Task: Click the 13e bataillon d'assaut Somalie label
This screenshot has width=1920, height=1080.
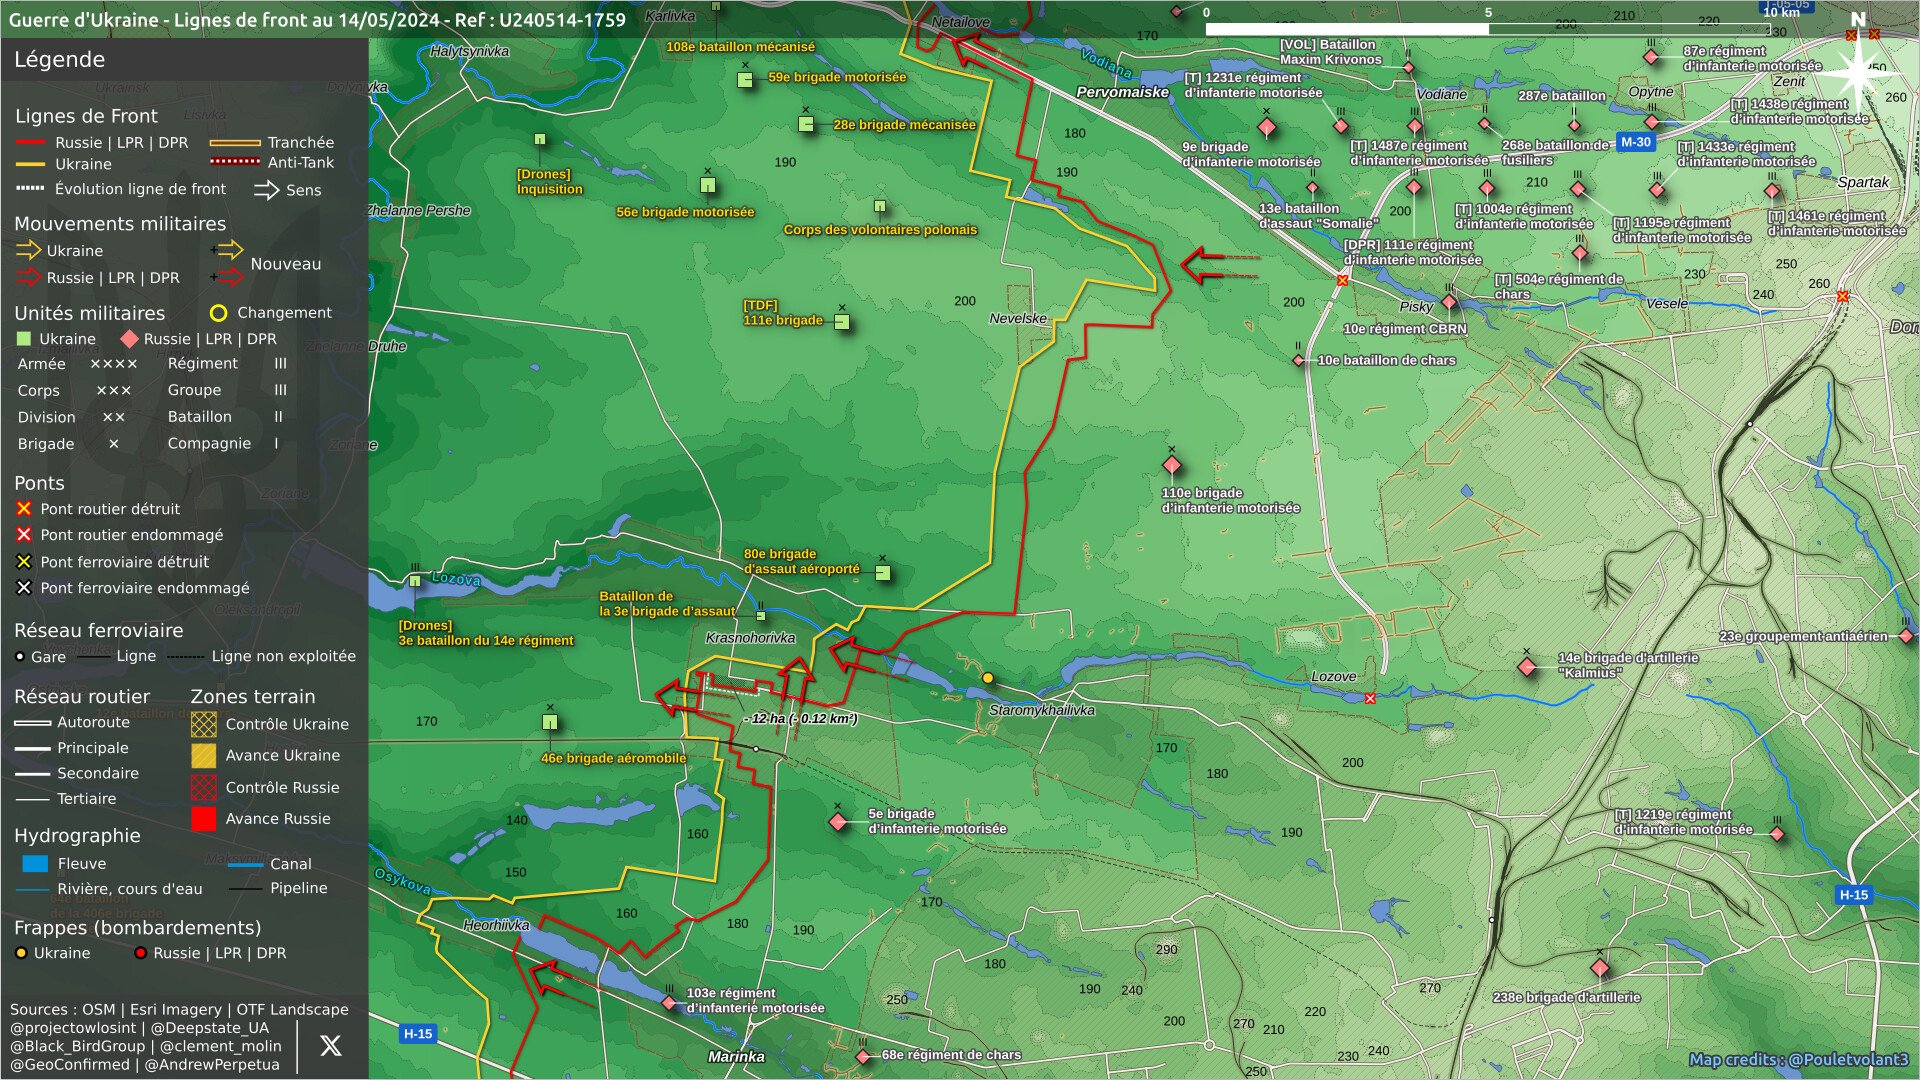Action: pyautogui.click(x=1318, y=216)
